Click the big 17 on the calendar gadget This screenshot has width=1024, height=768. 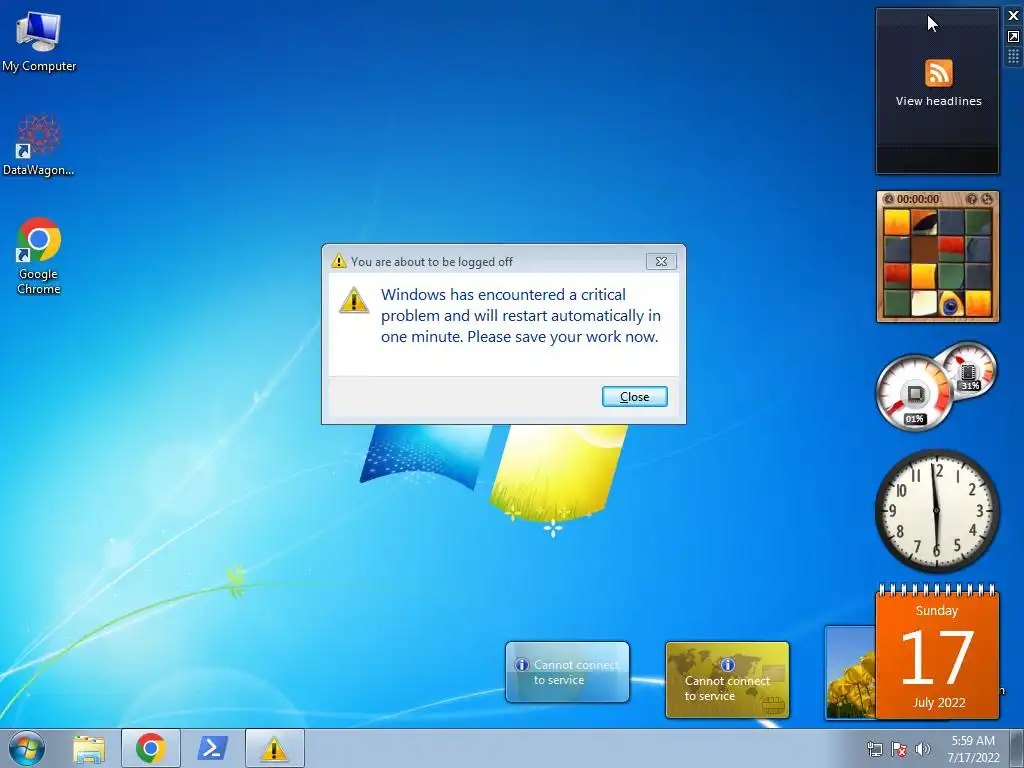[936, 658]
